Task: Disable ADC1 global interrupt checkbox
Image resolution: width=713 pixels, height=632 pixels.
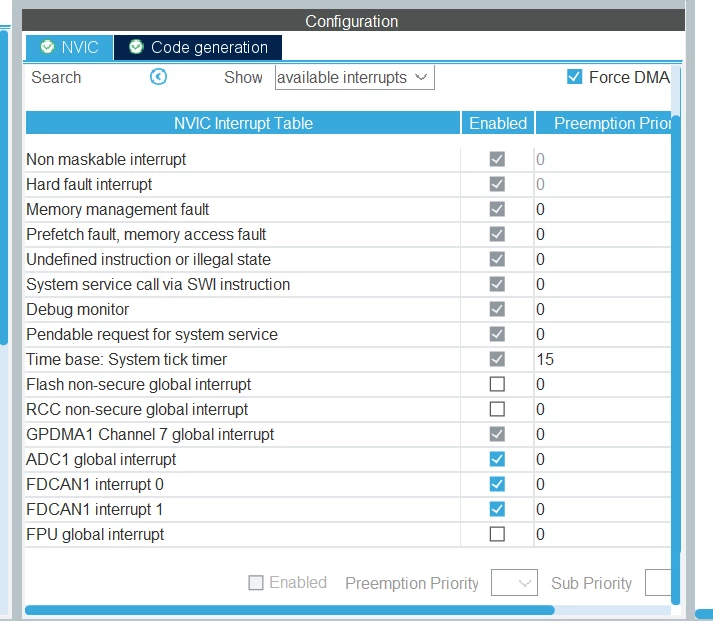Action: pos(497,459)
